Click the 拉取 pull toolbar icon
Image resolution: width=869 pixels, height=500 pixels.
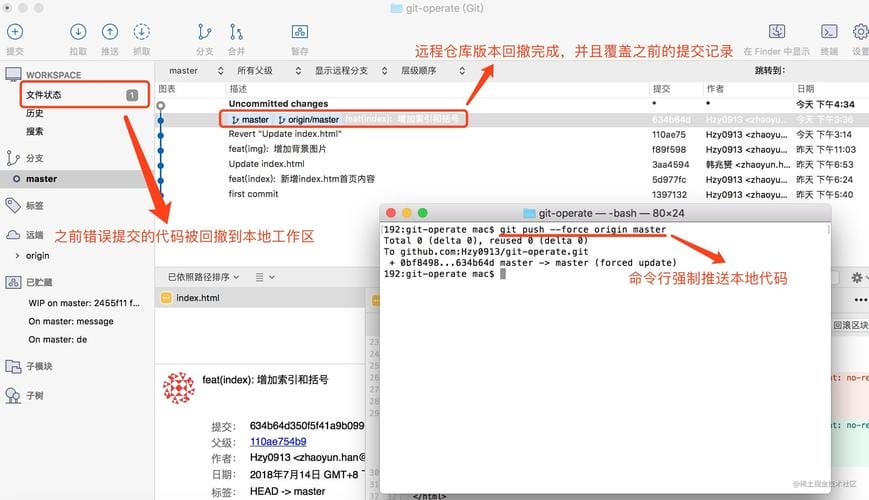78,32
